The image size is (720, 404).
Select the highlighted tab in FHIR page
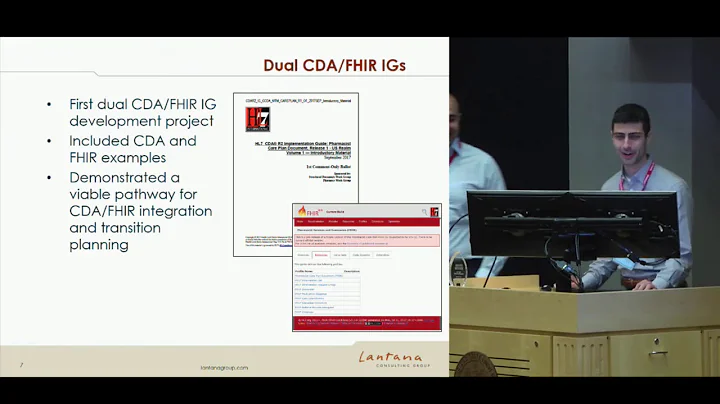click(321, 255)
